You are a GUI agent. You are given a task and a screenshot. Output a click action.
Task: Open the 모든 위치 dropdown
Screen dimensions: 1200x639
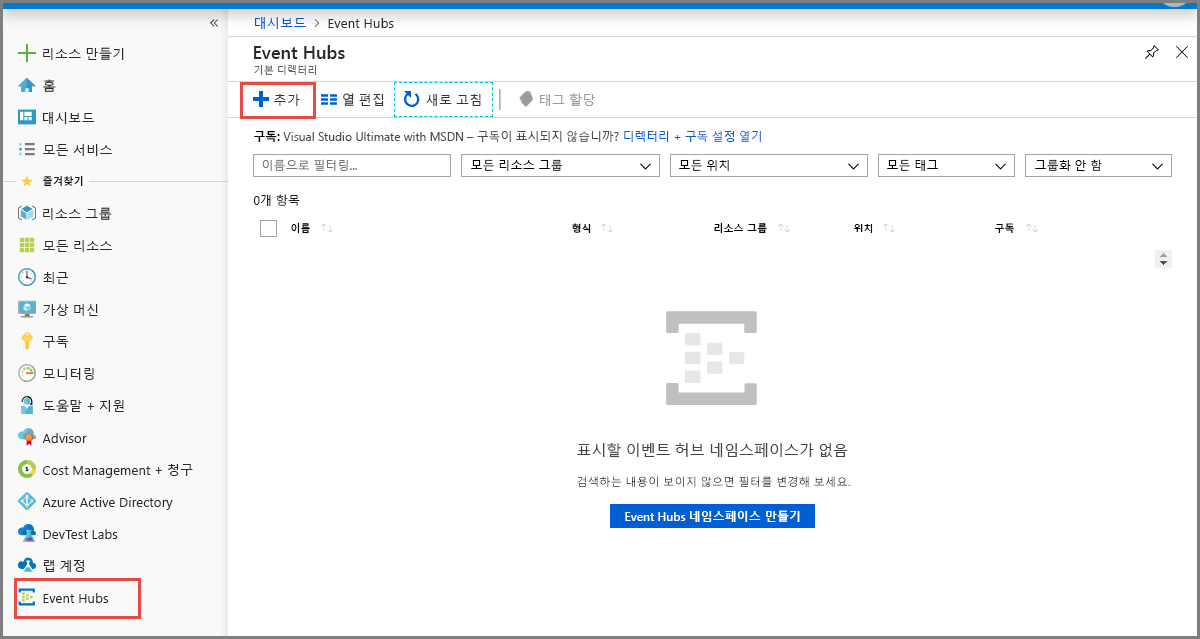[768, 166]
